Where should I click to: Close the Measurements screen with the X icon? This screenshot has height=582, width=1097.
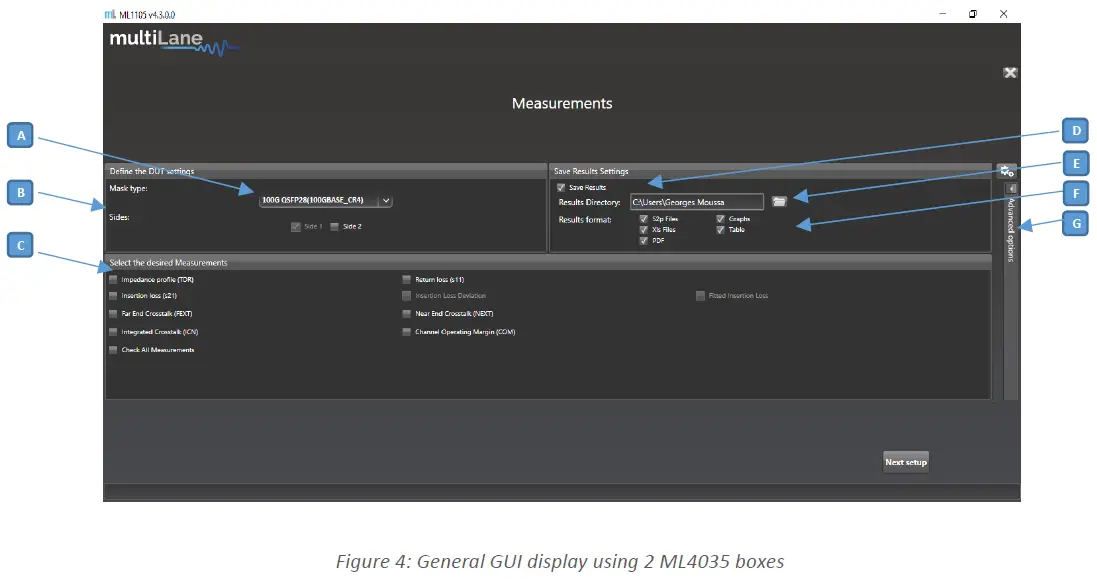(x=1009, y=72)
